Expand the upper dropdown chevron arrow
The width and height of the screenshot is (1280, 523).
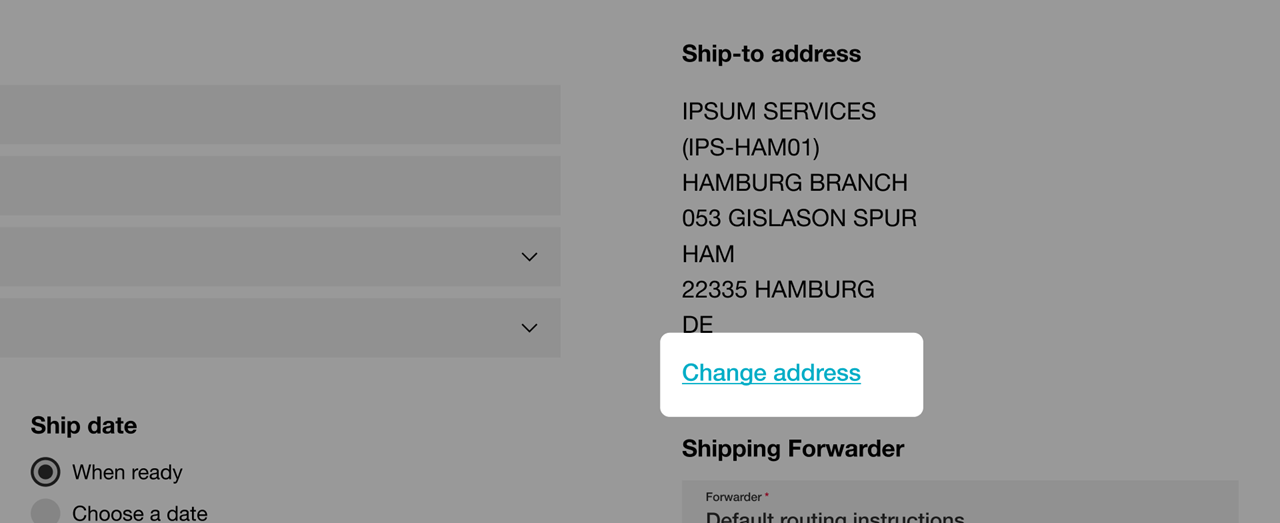(530, 257)
